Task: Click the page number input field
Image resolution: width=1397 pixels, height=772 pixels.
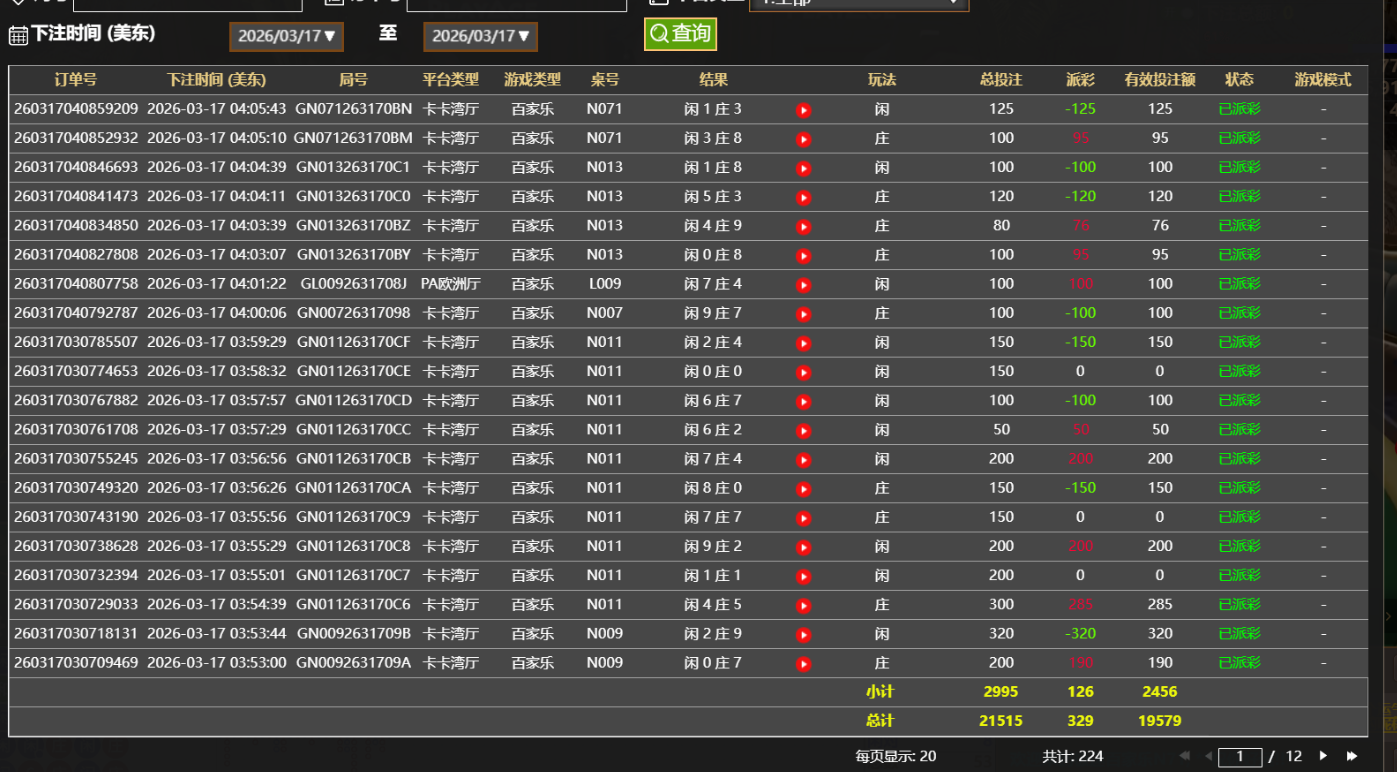Action: (1240, 757)
